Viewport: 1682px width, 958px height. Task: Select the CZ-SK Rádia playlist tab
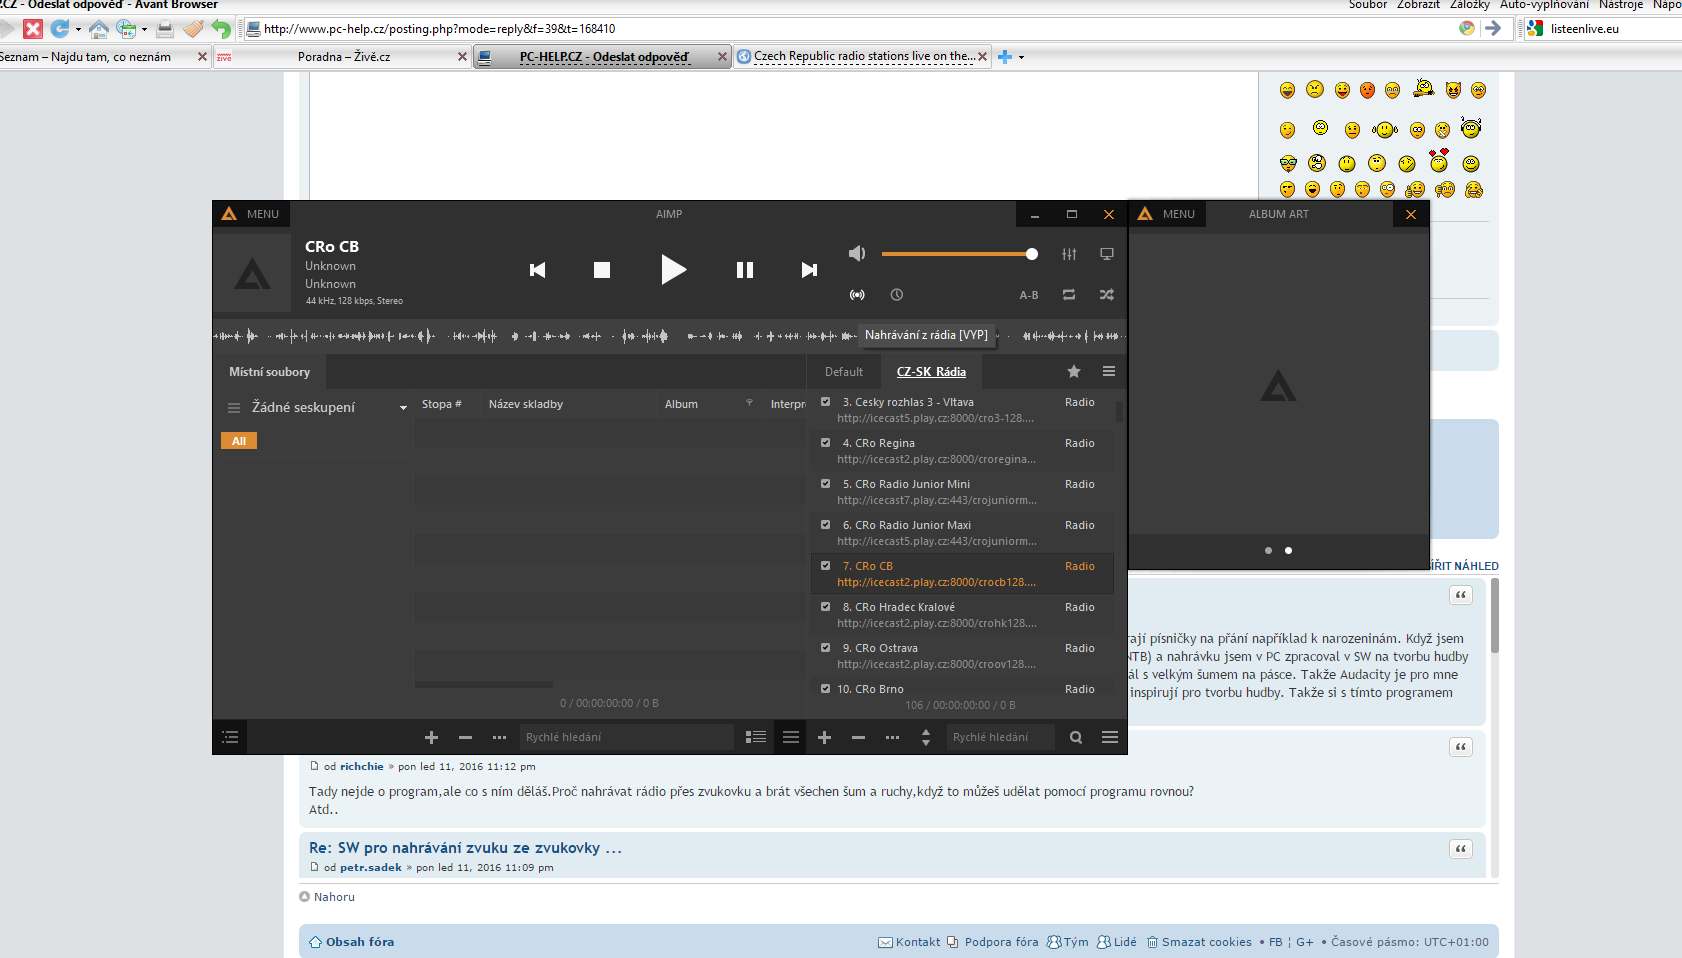tap(931, 372)
